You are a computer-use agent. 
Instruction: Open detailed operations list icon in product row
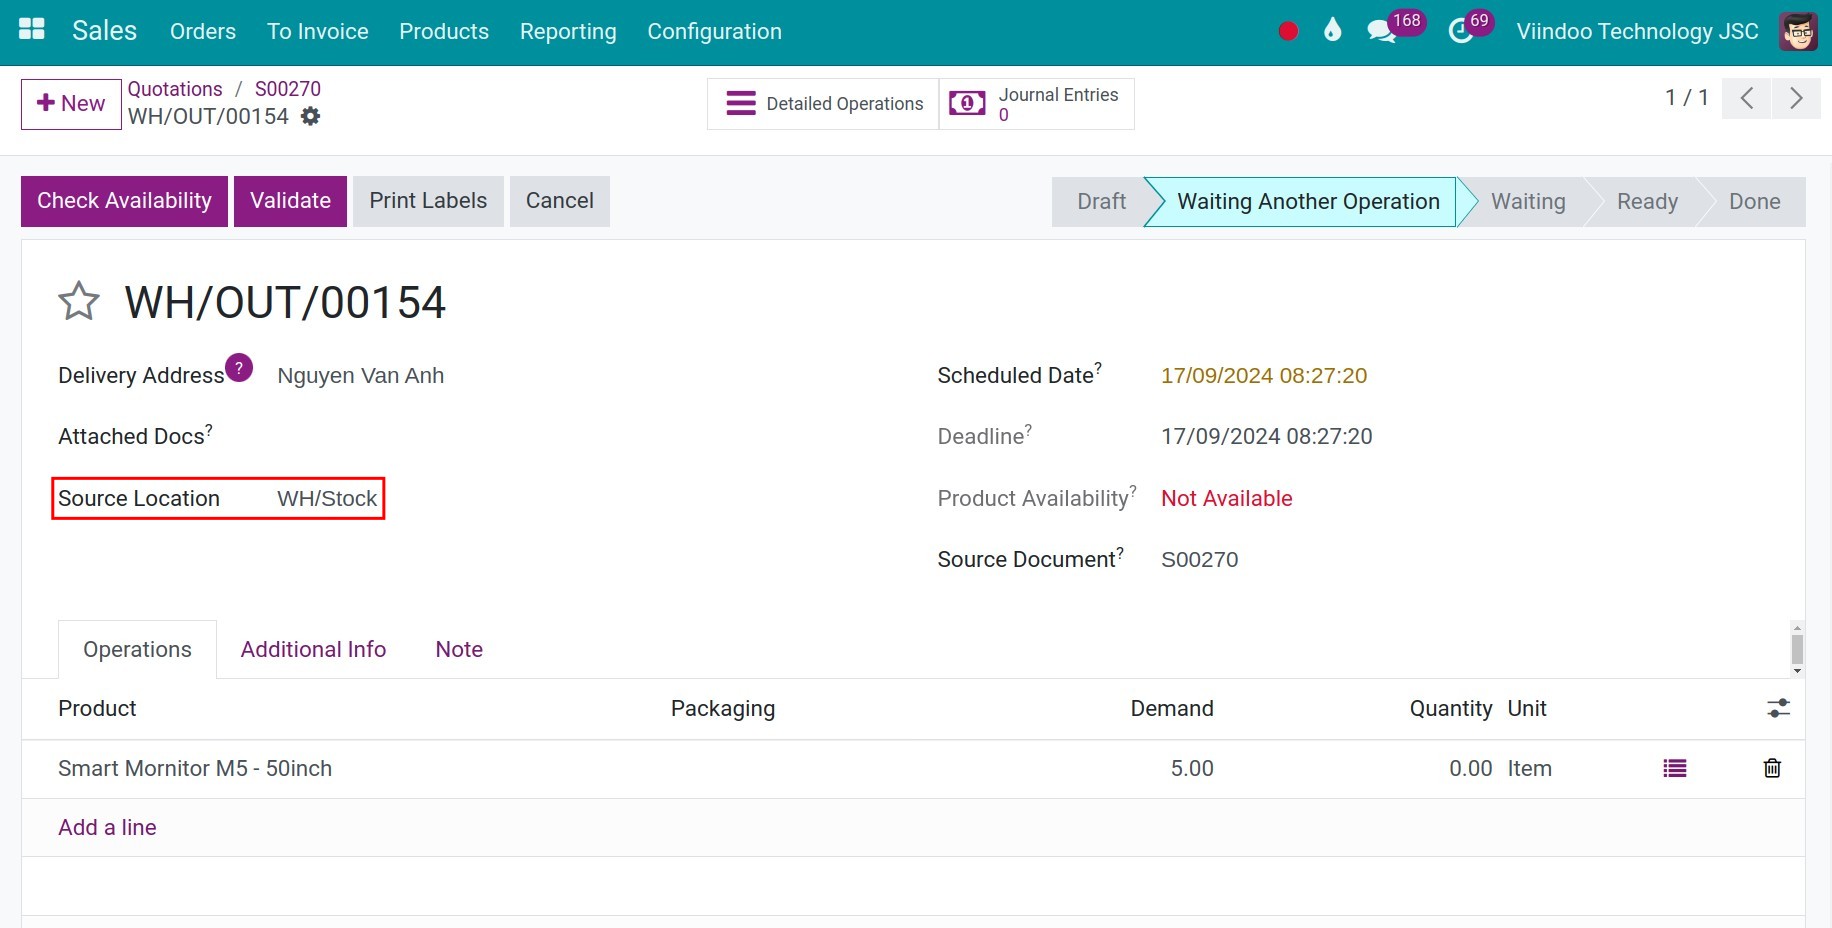(x=1675, y=768)
